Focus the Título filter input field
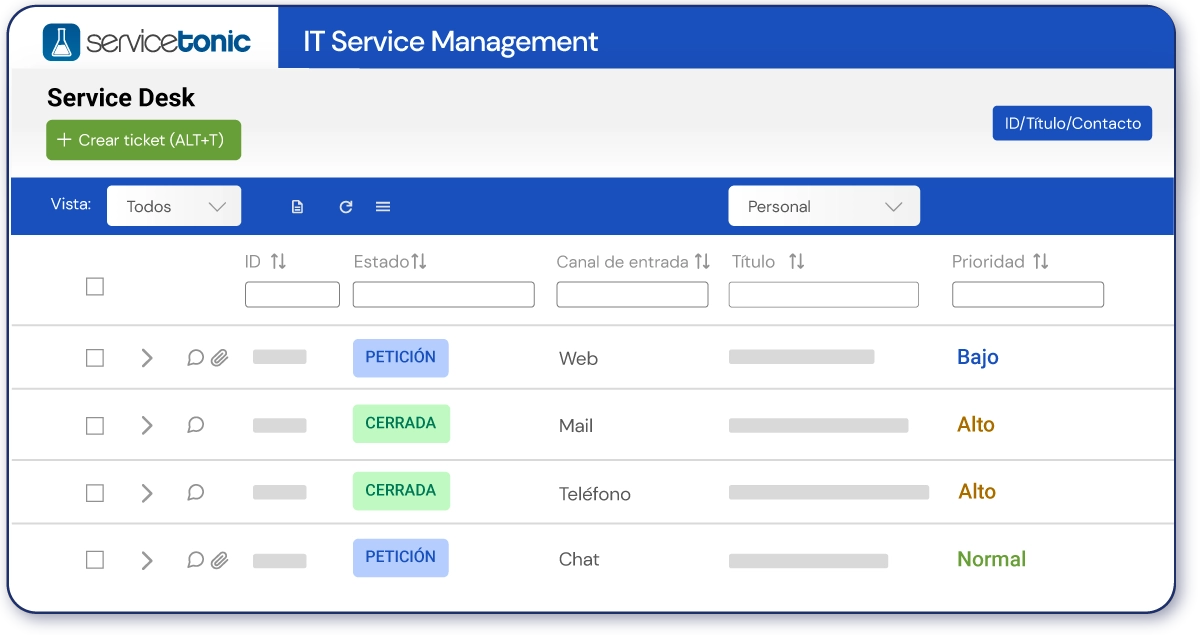The height and width of the screenshot is (635, 1200). tap(823, 294)
